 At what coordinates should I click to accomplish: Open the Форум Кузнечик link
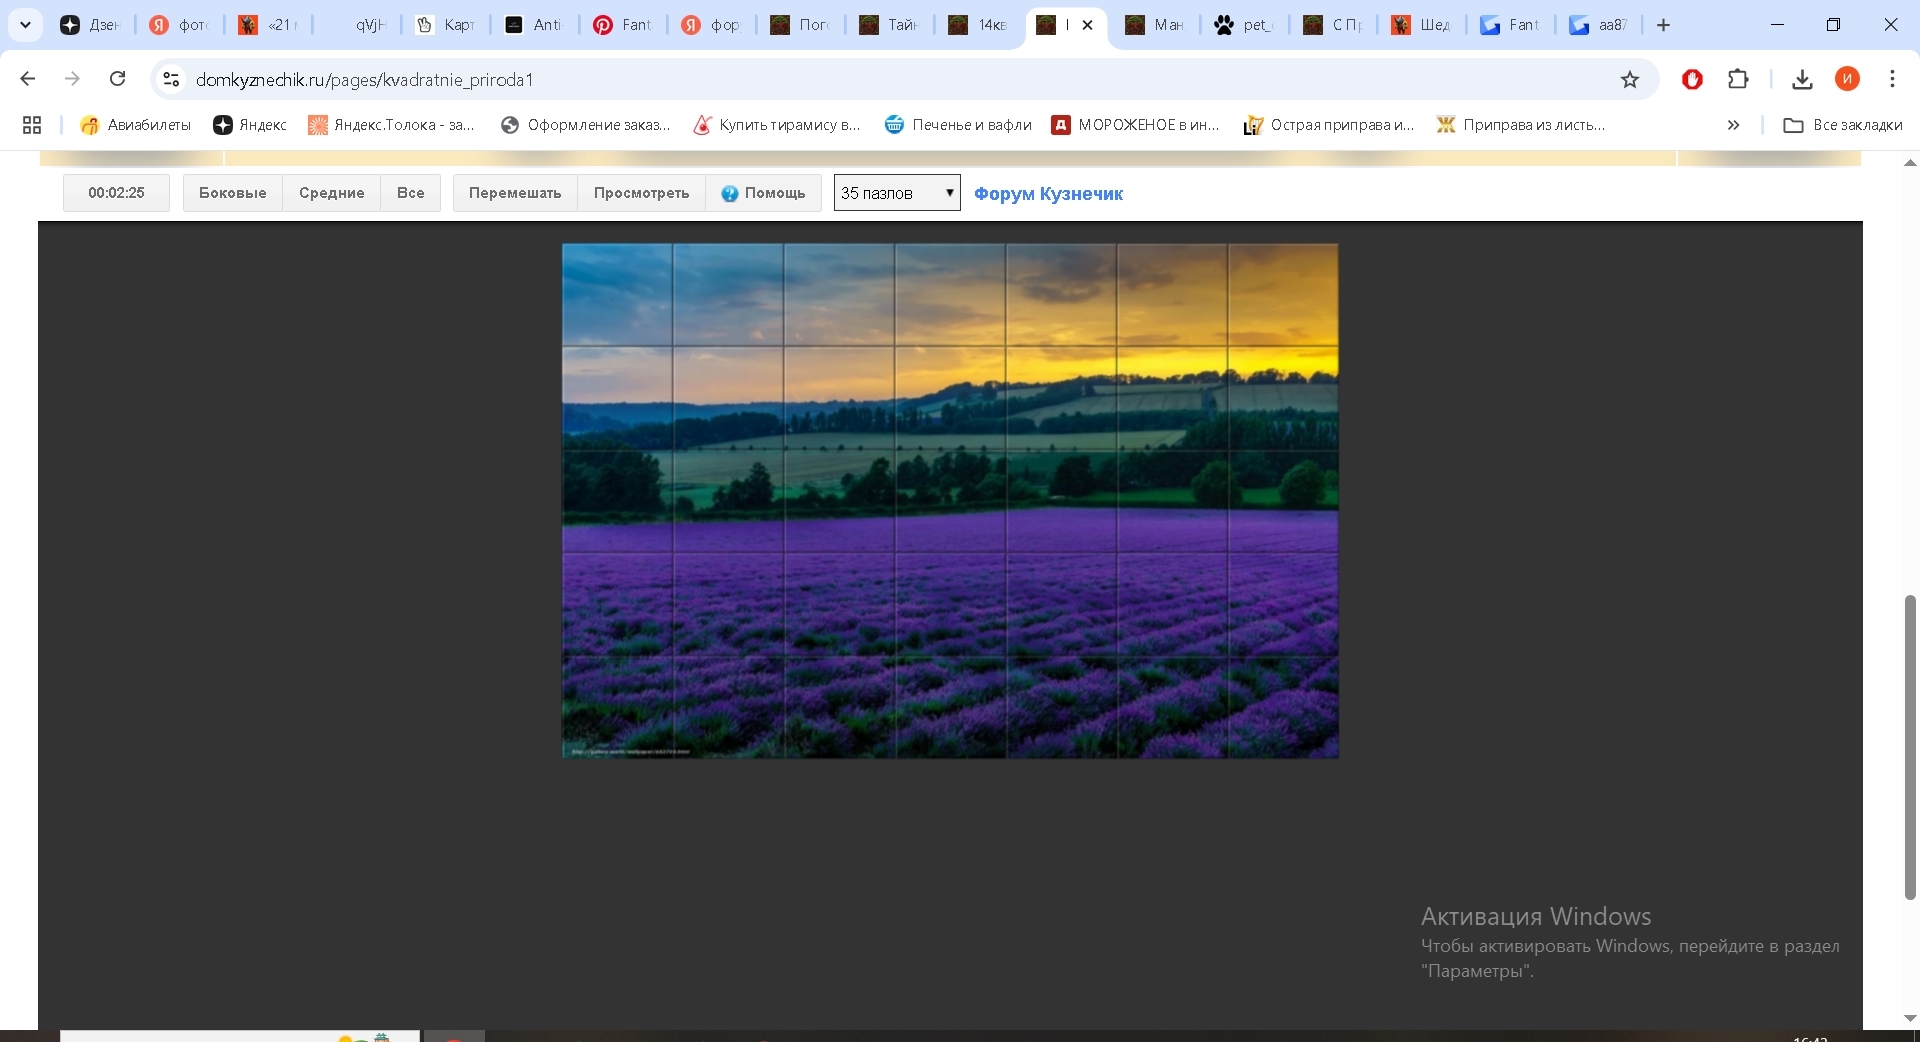coord(1048,194)
